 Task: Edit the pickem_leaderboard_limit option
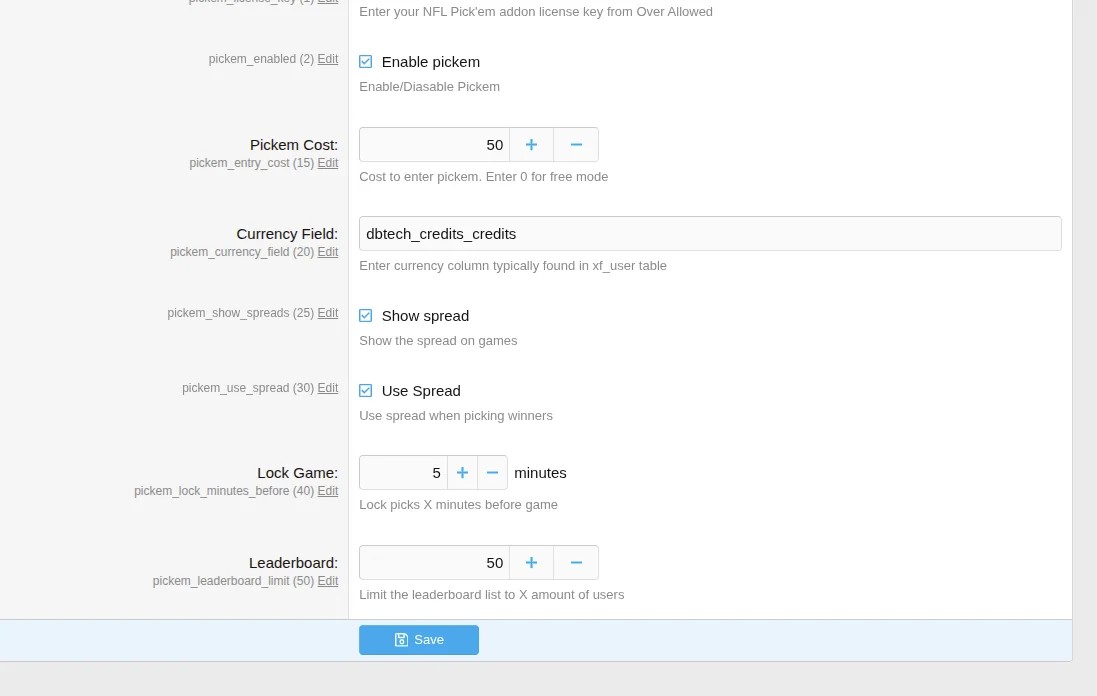click(x=328, y=581)
